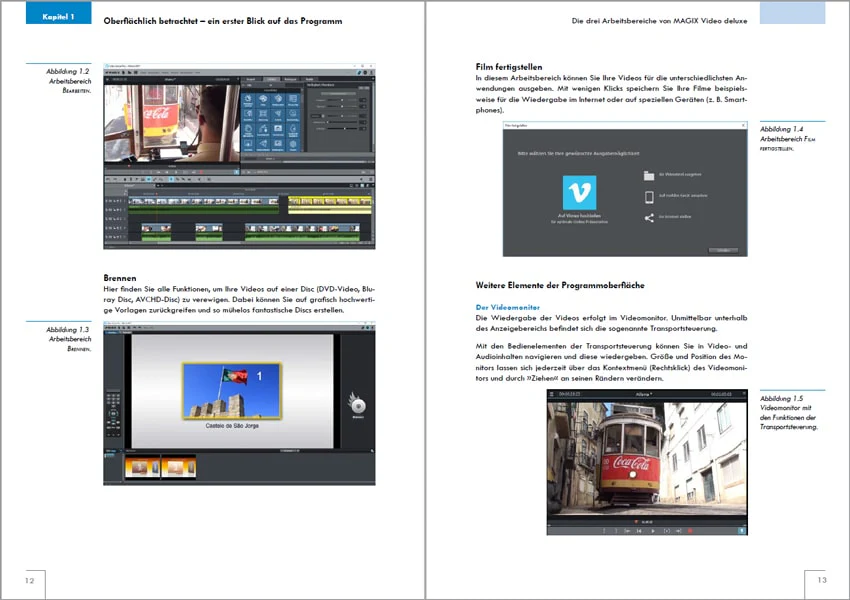Click the blue icon at monitor's bottom right
The image size is (850, 600).
point(742,531)
